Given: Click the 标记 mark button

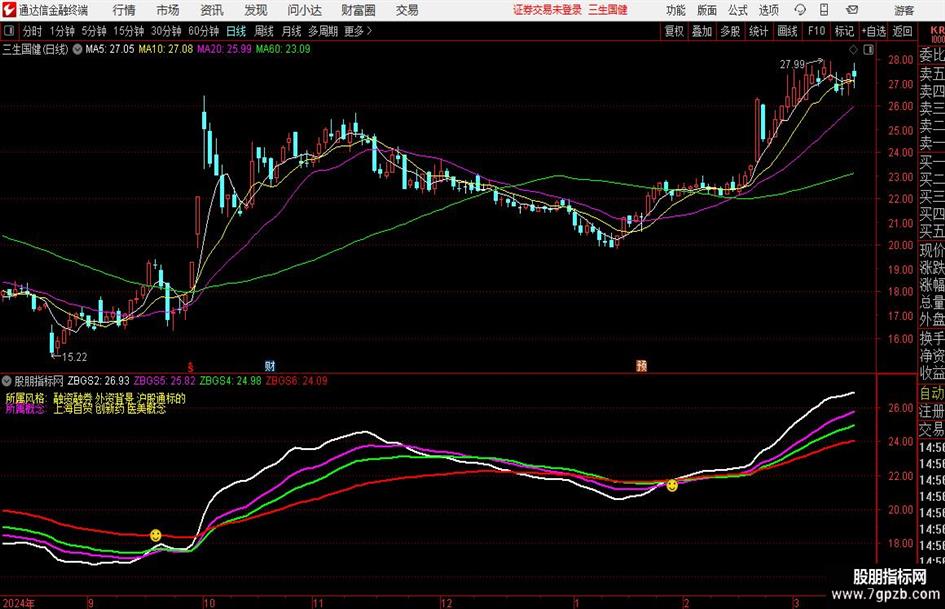Looking at the screenshot, I should click(844, 31).
